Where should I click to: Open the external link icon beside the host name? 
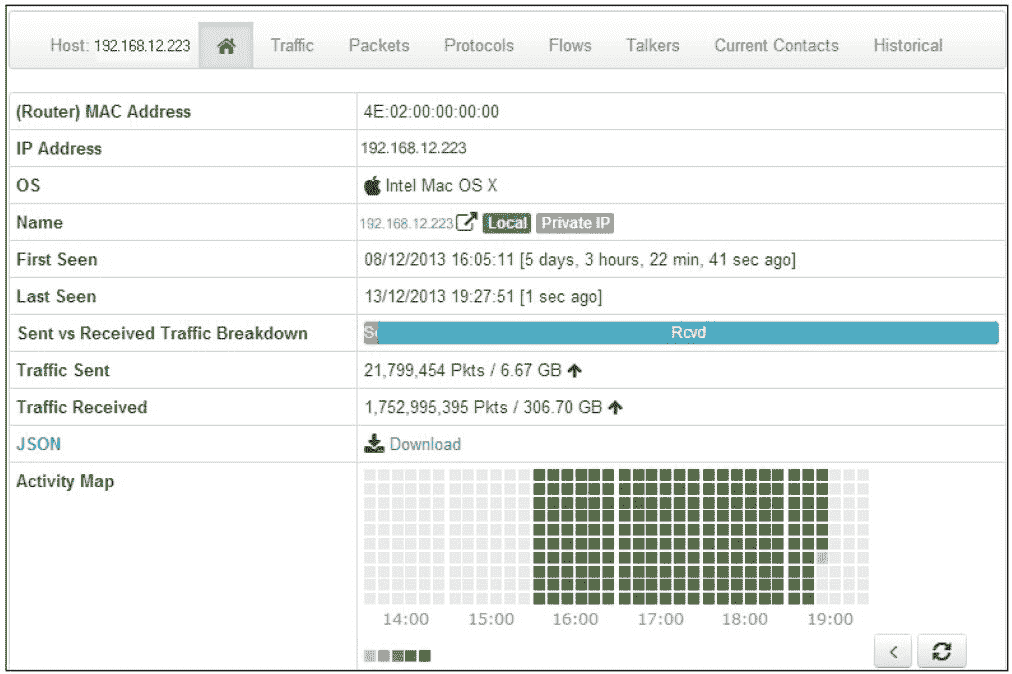tap(466, 223)
